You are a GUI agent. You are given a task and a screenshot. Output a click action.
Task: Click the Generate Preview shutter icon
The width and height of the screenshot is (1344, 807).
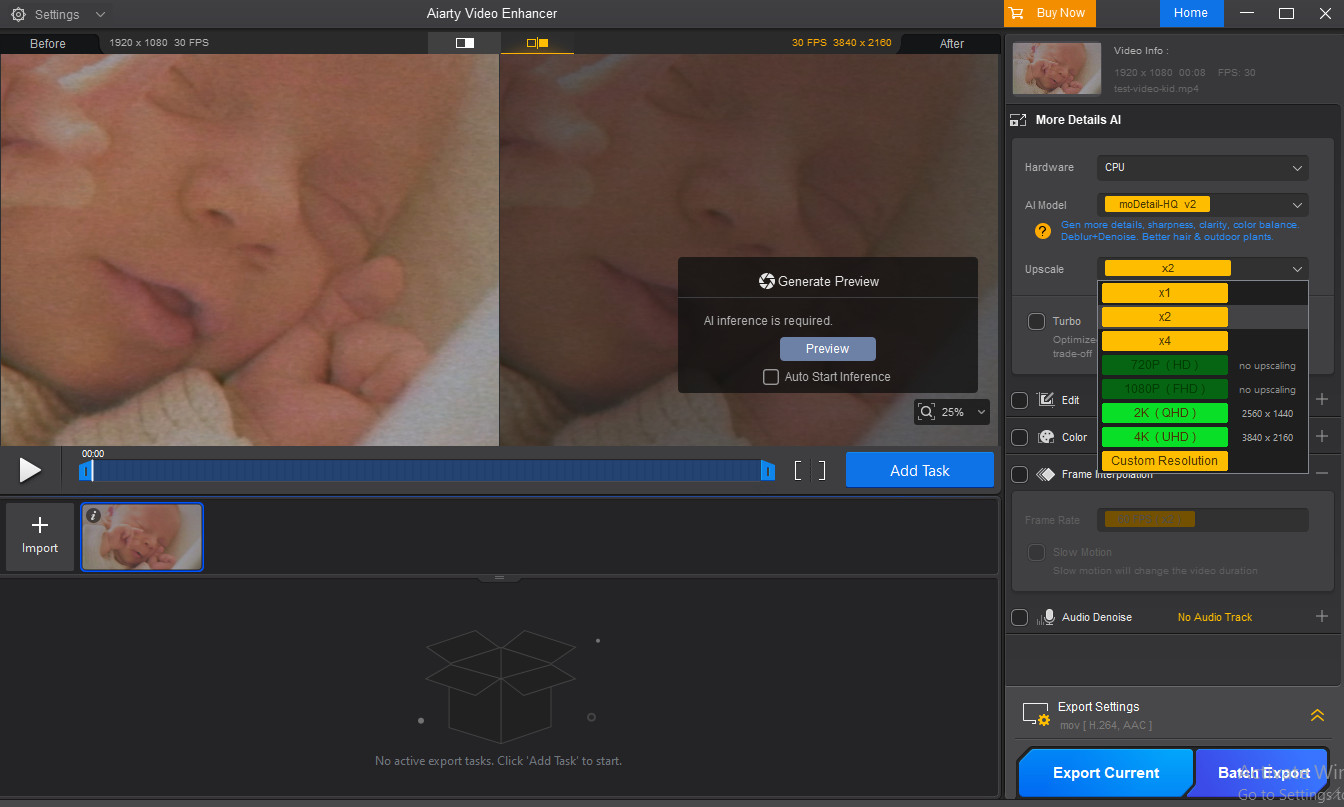pyautogui.click(x=767, y=281)
